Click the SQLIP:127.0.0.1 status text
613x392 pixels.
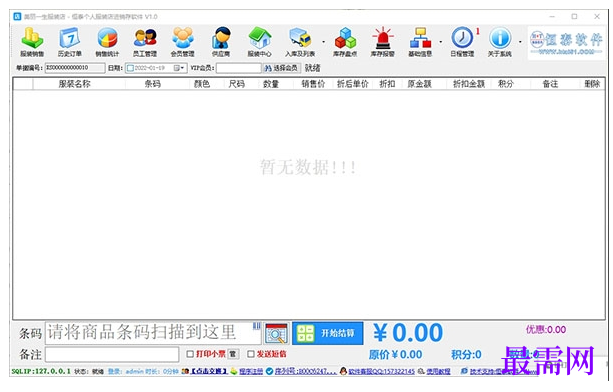click(41, 371)
